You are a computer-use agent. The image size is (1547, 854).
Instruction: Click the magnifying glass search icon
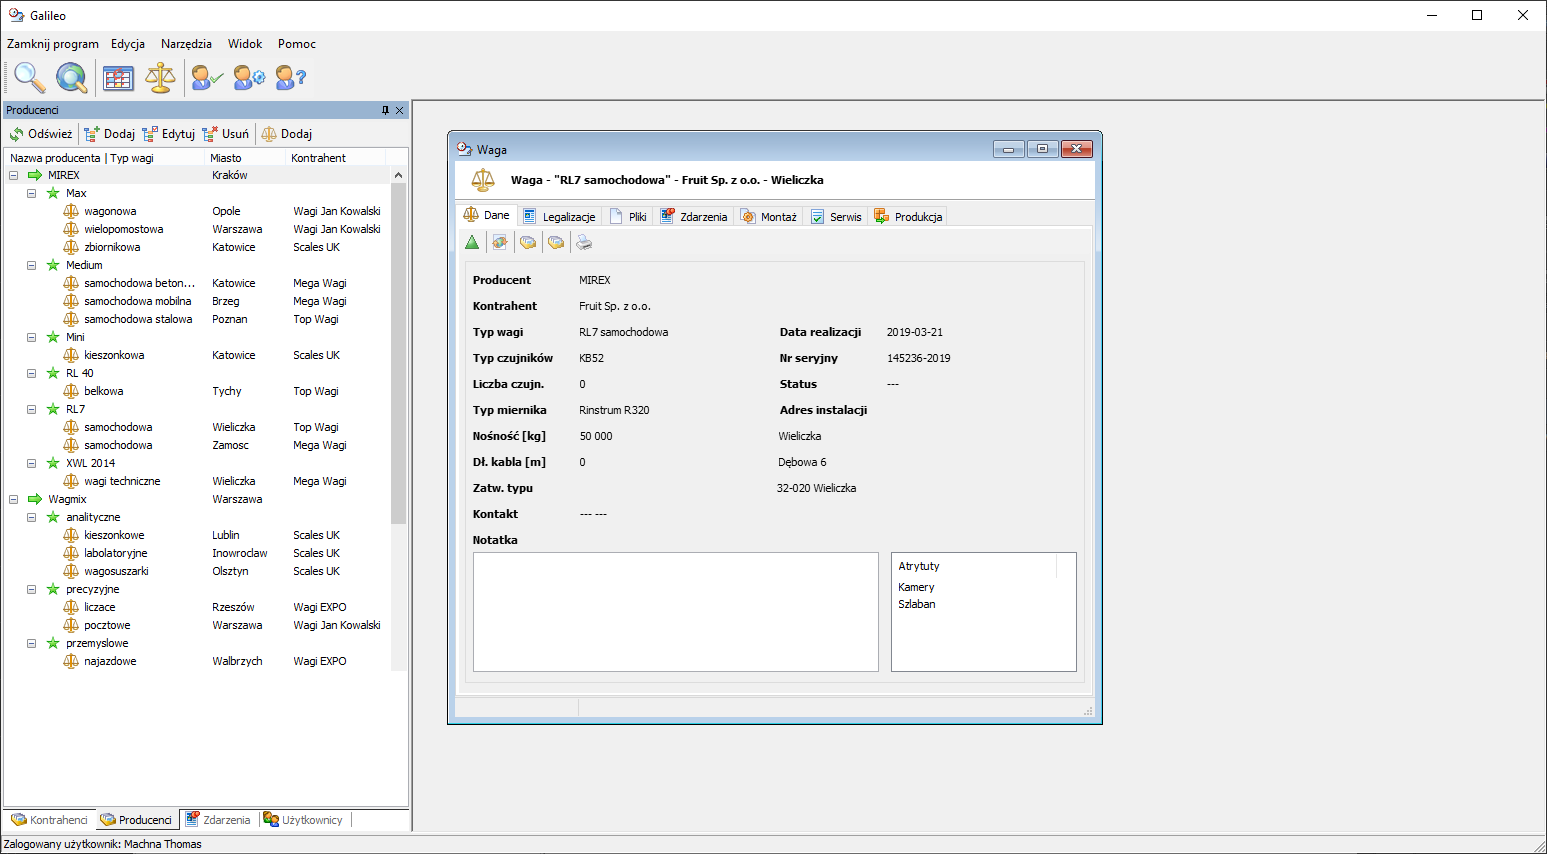(x=29, y=77)
